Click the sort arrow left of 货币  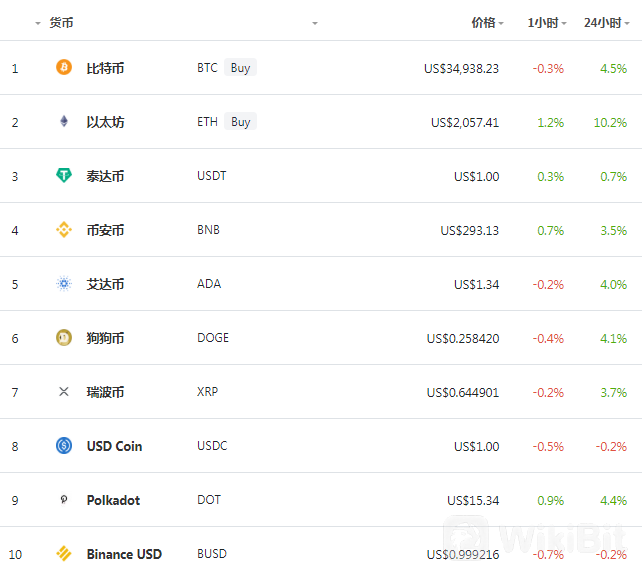[x=38, y=23]
